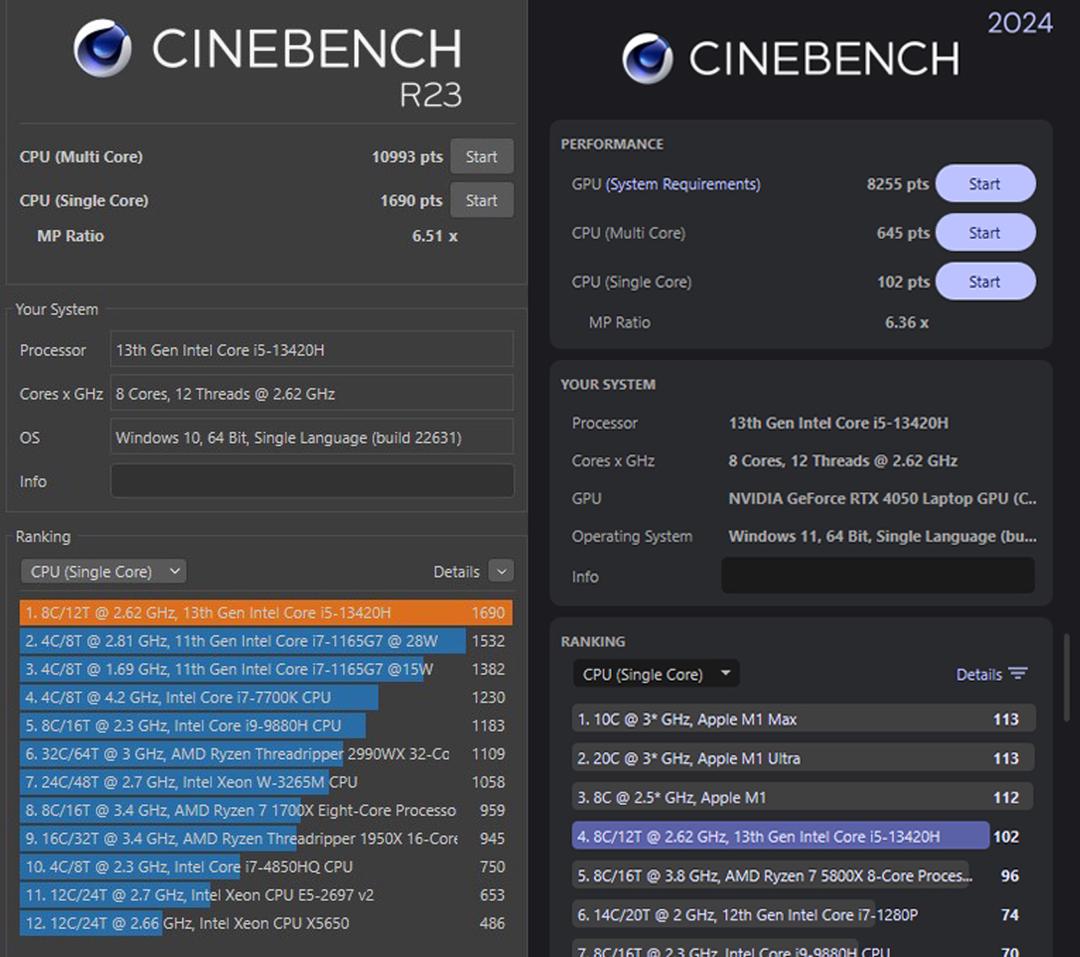Screen dimensions: 1080x957
Task: Open 2024 ranking CPU (Single Core) dropdown
Action: point(655,674)
